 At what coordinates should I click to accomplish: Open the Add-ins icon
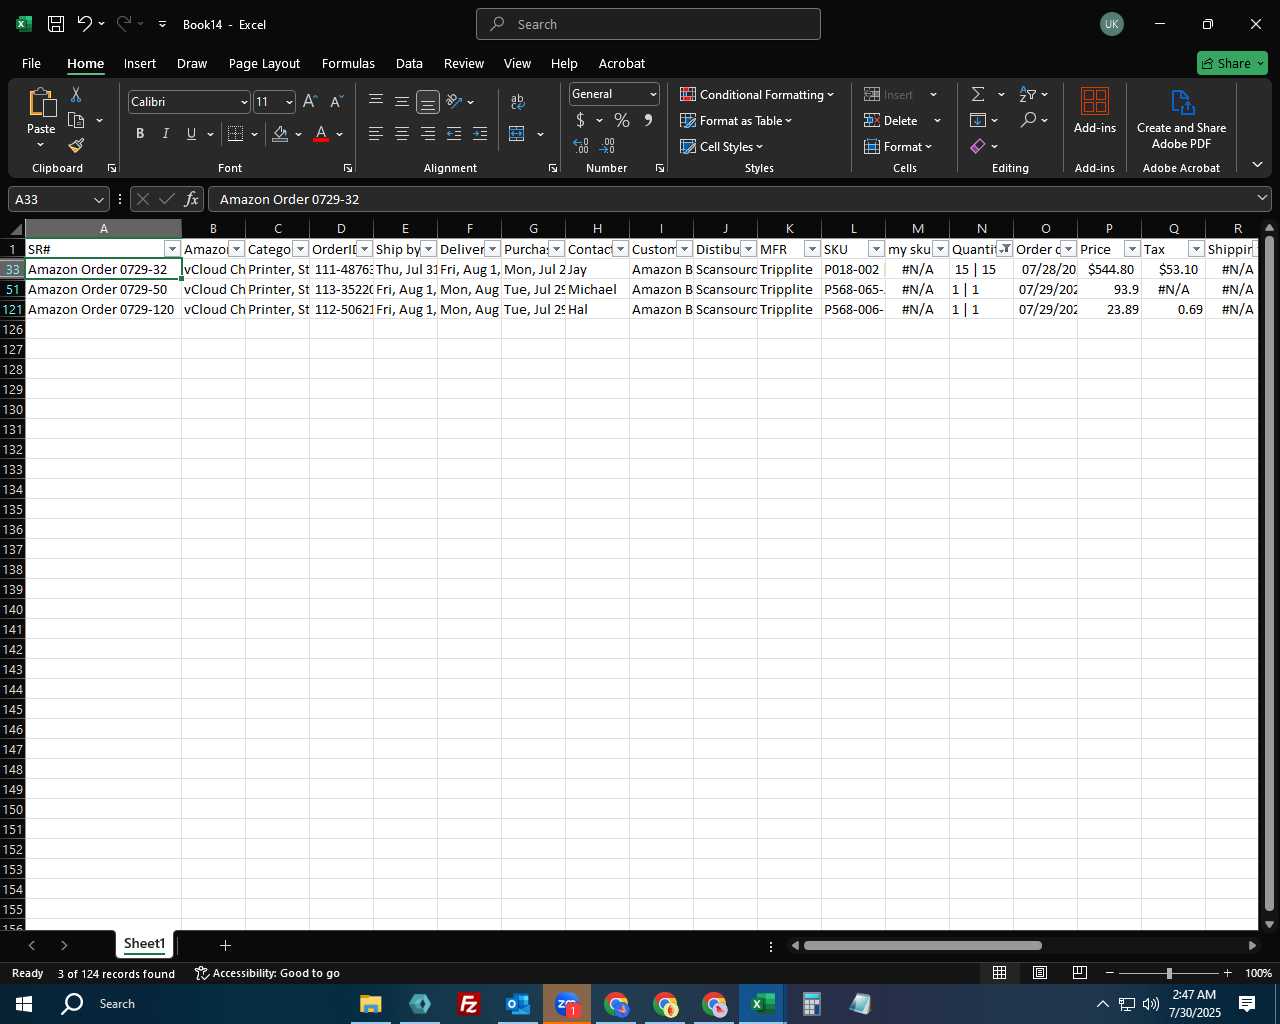pyautogui.click(x=1095, y=110)
